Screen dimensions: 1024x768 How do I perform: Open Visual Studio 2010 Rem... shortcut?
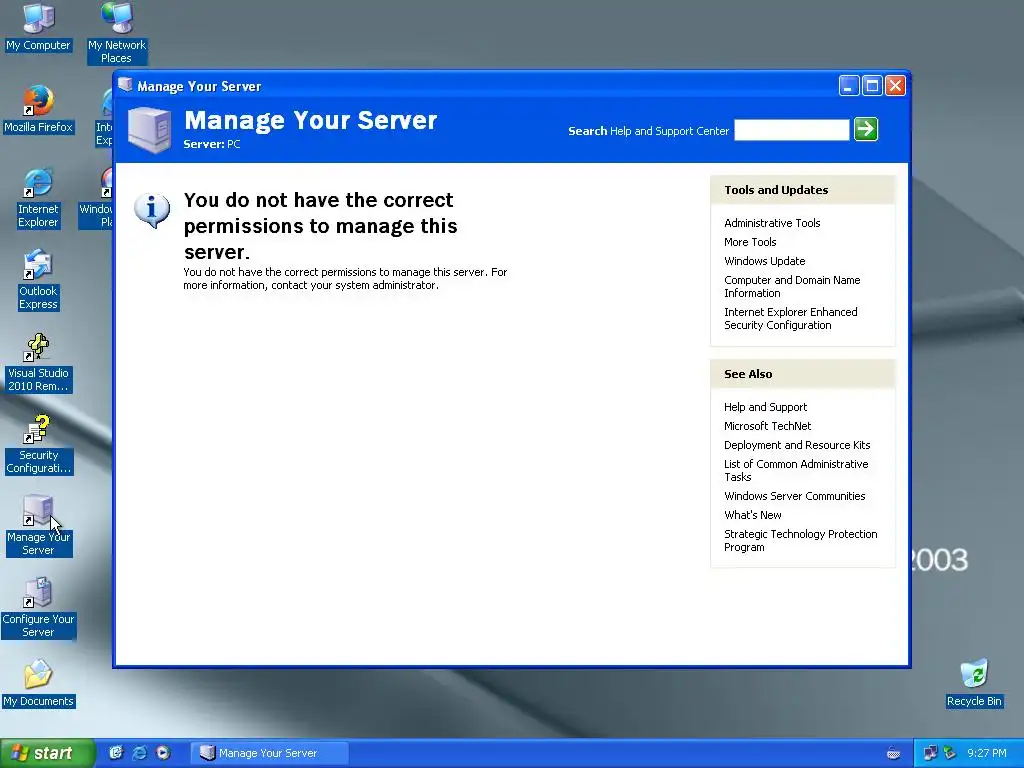point(38,362)
